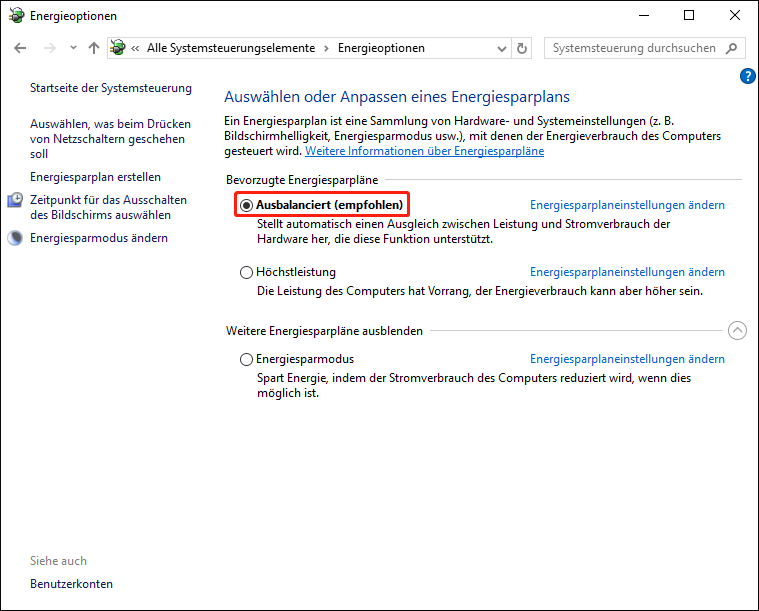The image size is (759, 611).
Task: Click the Energieoptionen breadcrumb segment
Action: pyautogui.click(x=381, y=48)
